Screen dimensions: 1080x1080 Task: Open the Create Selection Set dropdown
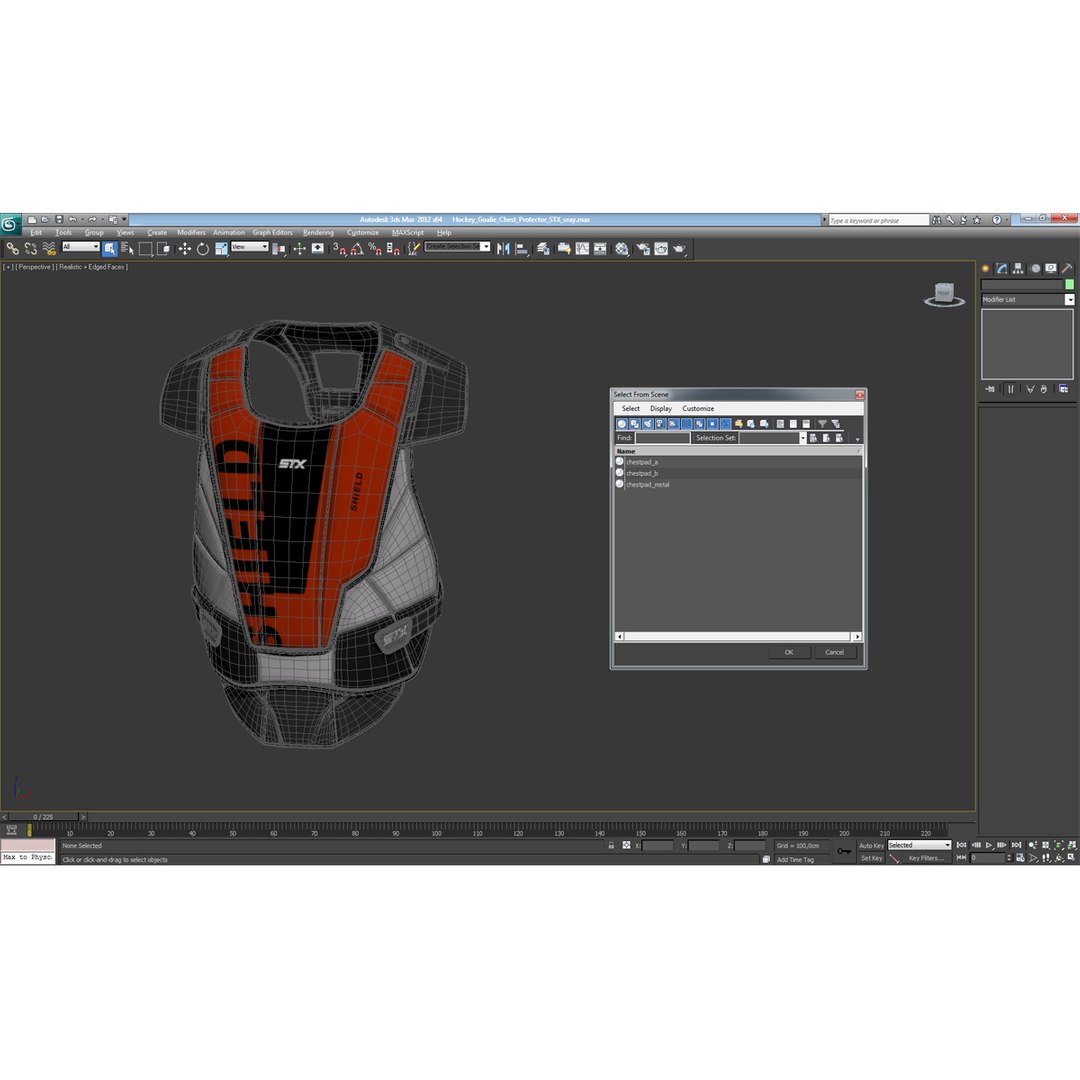click(457, 247)
